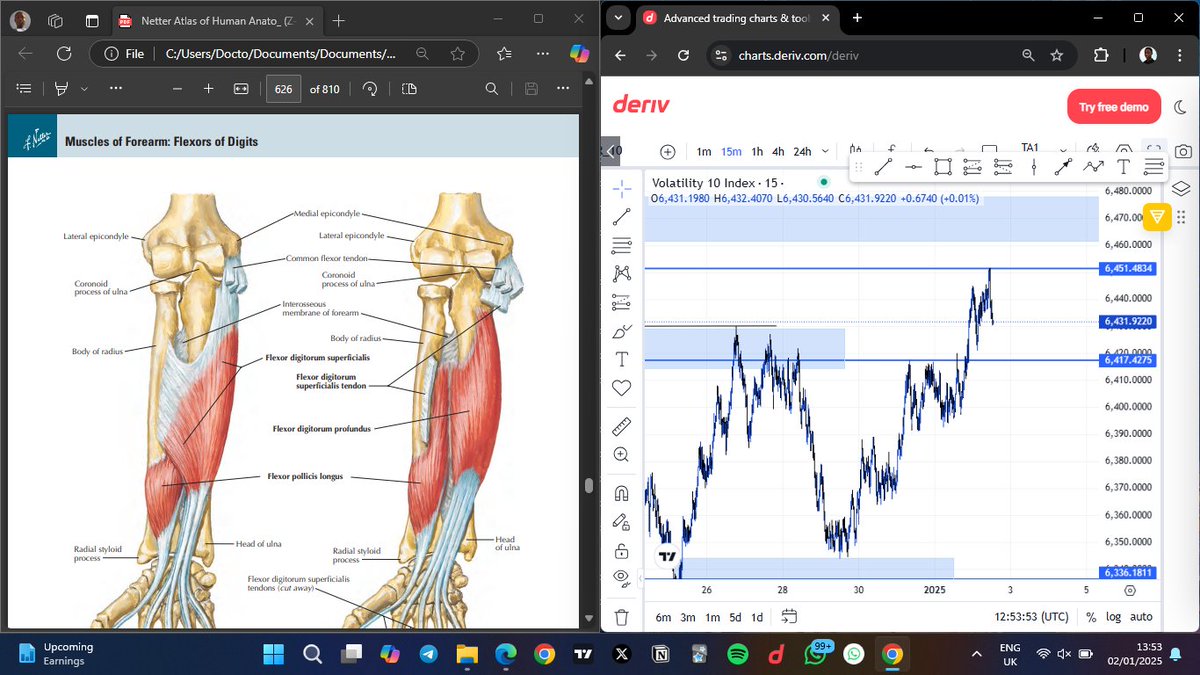Open candlestick chart style selector

[855, 151]
